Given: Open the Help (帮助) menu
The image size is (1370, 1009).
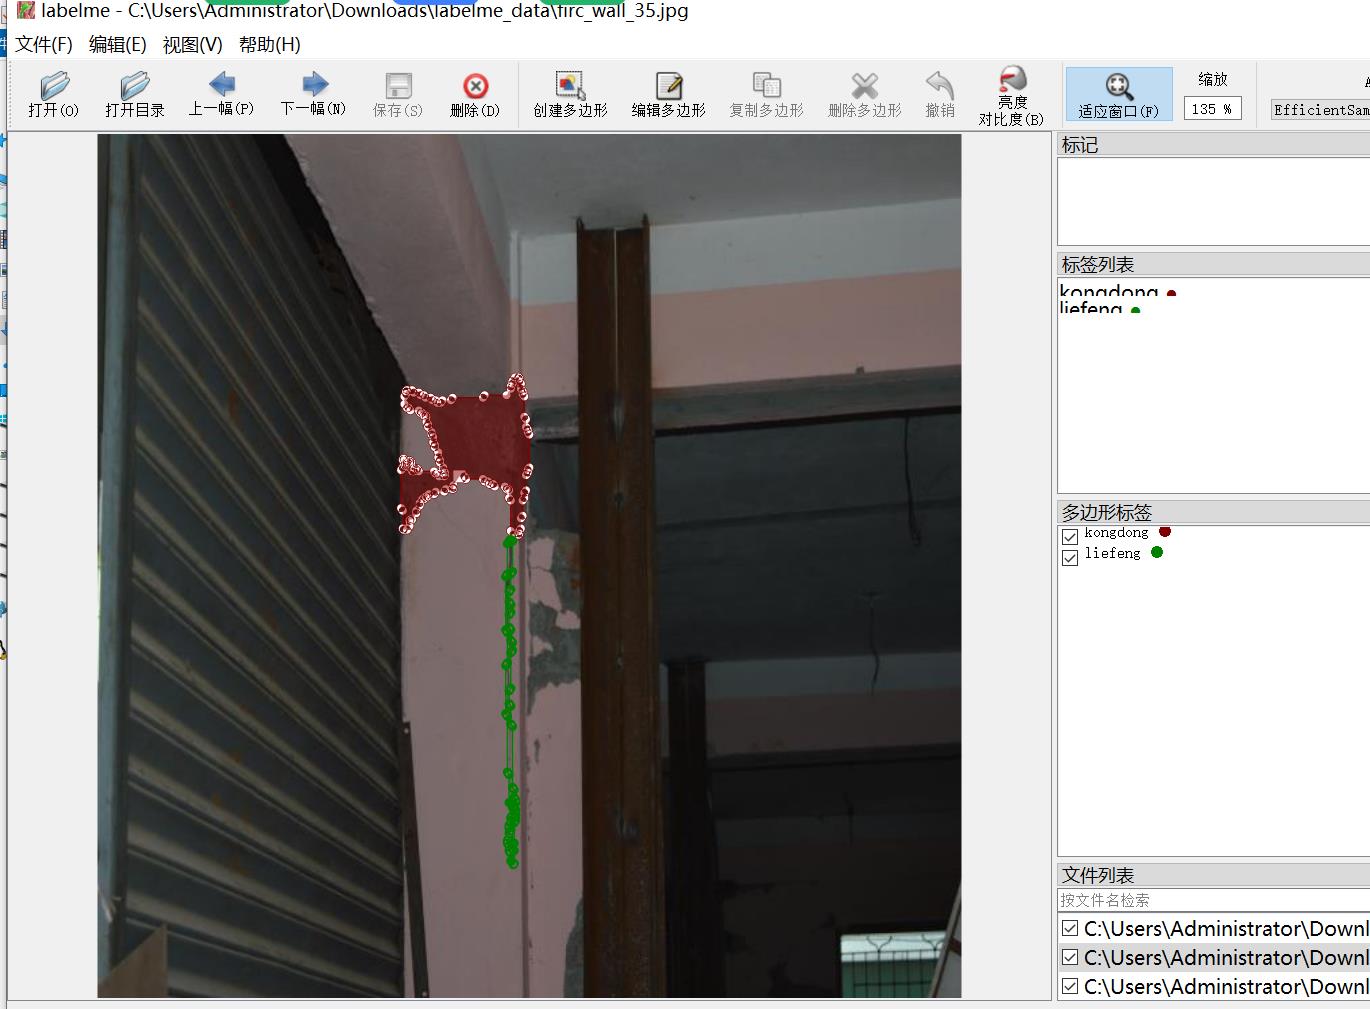Looking at the screenshot, I should [x=269, y=45].
